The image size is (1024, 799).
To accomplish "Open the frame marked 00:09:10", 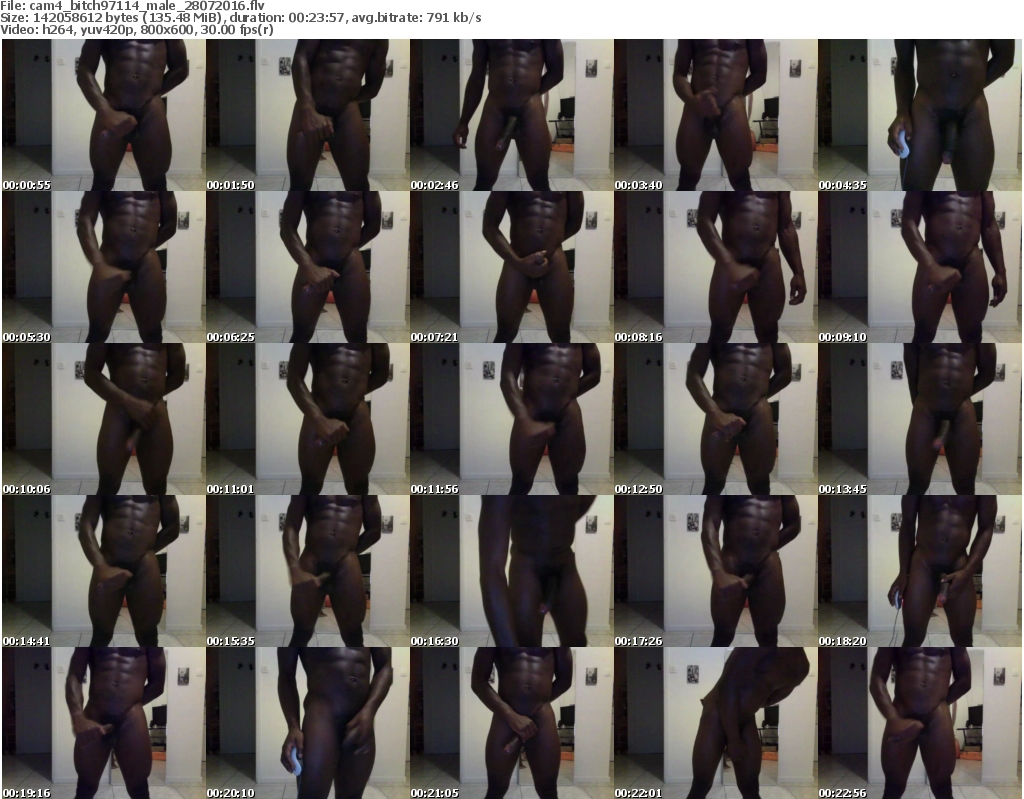I will [920, 267].
